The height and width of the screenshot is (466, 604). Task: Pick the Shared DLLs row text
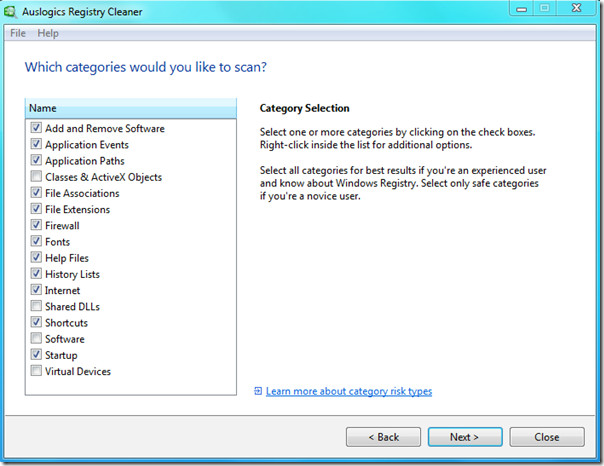(72, 307)
